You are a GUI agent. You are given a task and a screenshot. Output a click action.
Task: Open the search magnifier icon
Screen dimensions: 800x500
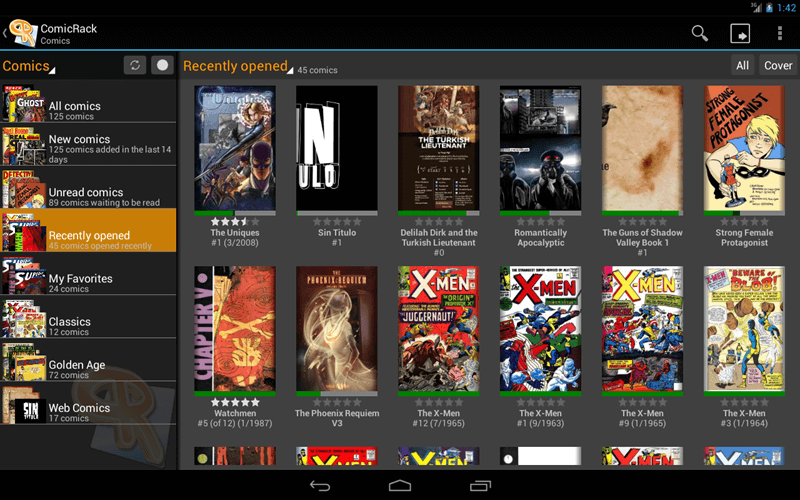point(700,33)
